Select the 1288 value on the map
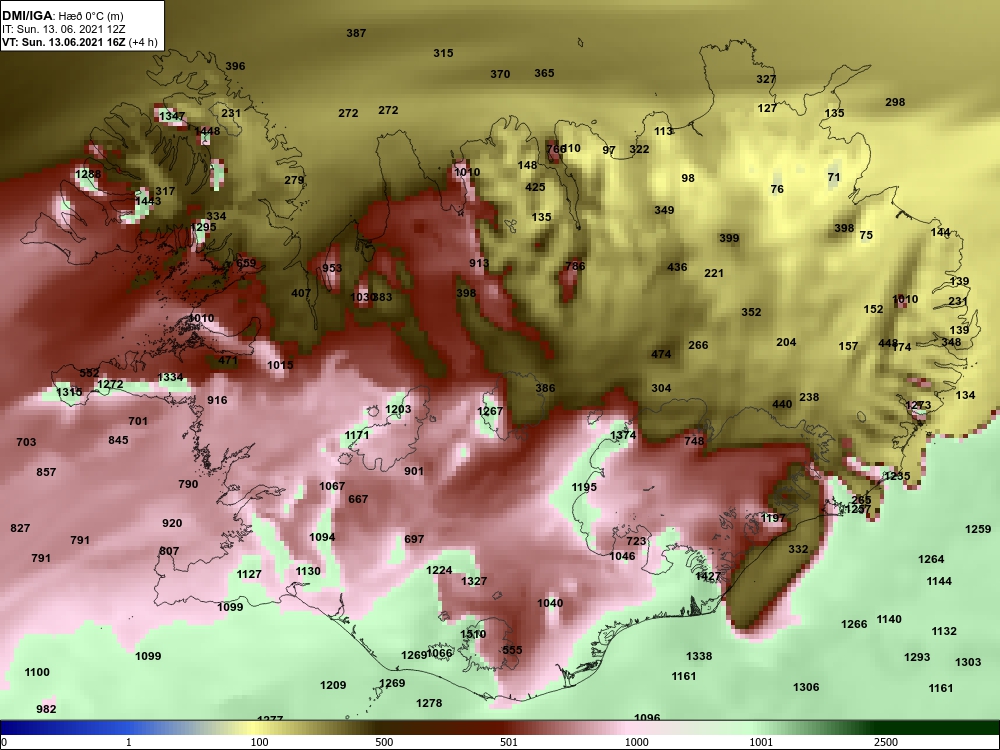This screenshot has width=1000, height=750. coord(88,175)
